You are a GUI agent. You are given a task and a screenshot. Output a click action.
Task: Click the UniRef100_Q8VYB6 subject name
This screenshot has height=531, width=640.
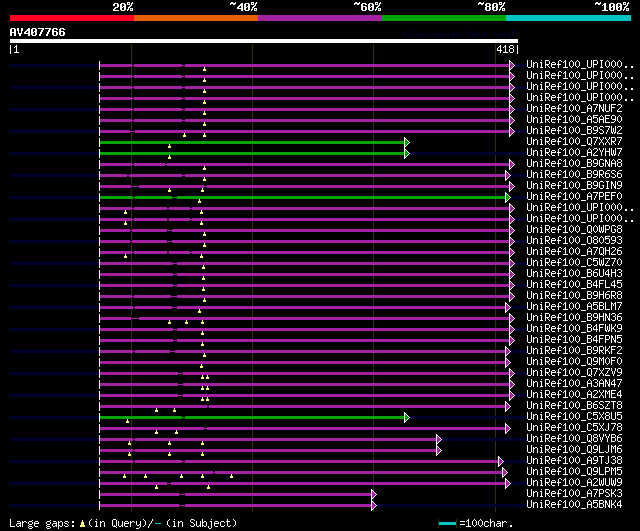coord(574,439)
